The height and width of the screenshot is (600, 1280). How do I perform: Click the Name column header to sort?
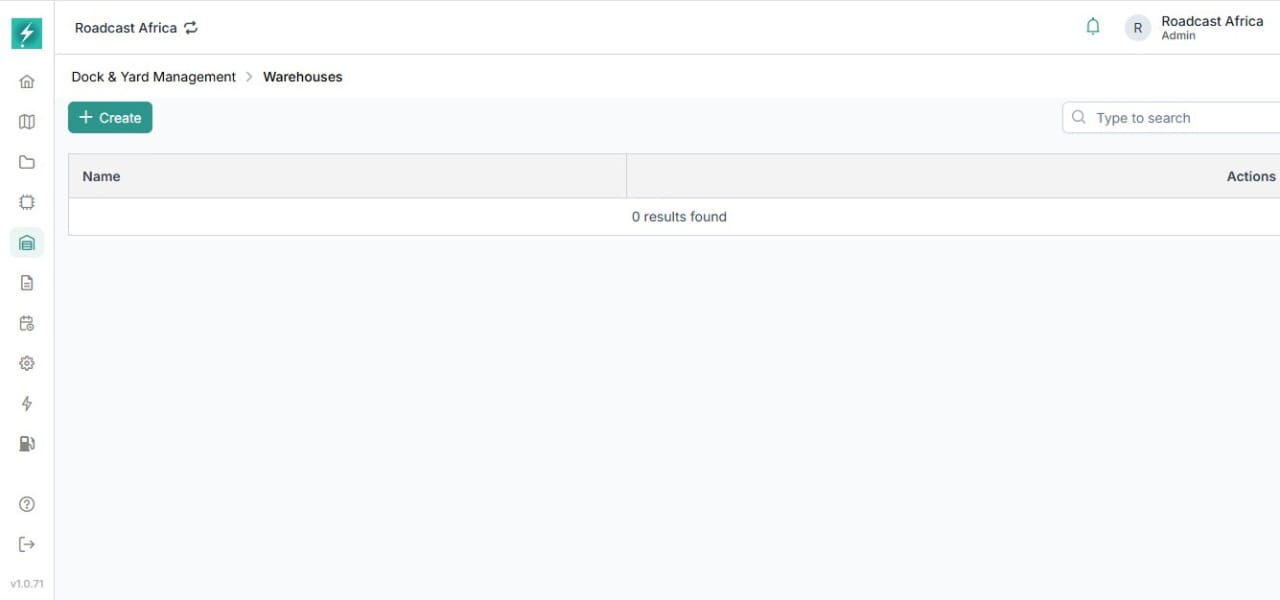[101, 176]
